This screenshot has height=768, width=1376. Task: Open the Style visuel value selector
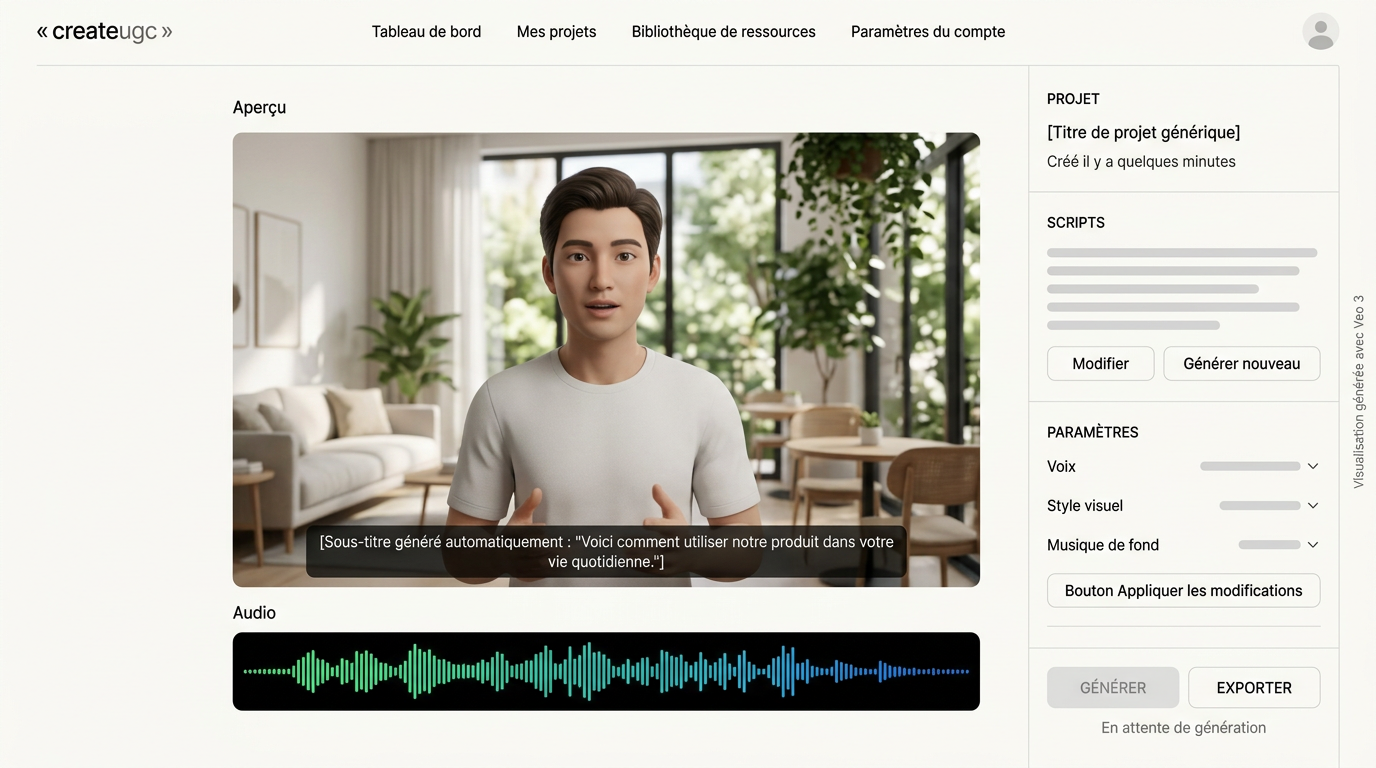click(1260, 505)
